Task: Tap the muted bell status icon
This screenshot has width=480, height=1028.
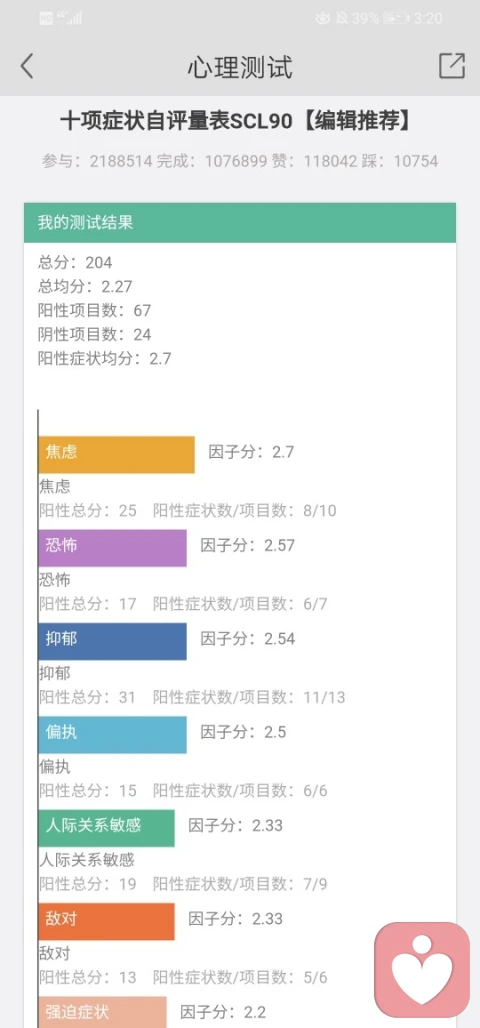Action: [x=342, y=18]
